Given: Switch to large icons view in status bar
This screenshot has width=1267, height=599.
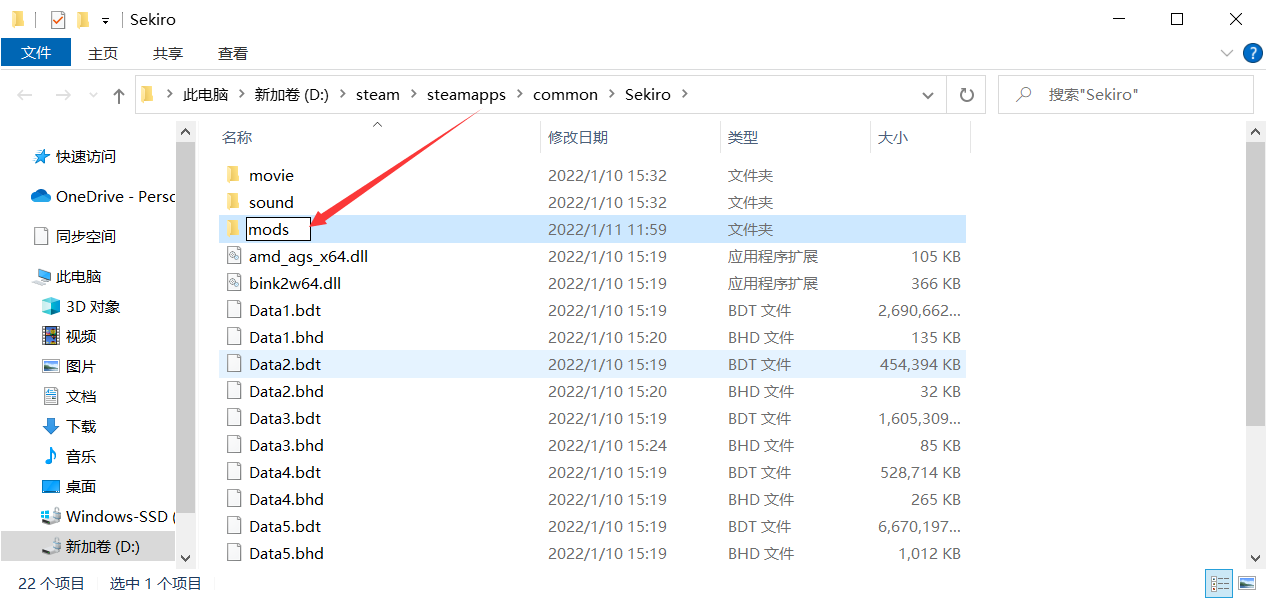Looking at the screenshot, I should click(1246, 583).
